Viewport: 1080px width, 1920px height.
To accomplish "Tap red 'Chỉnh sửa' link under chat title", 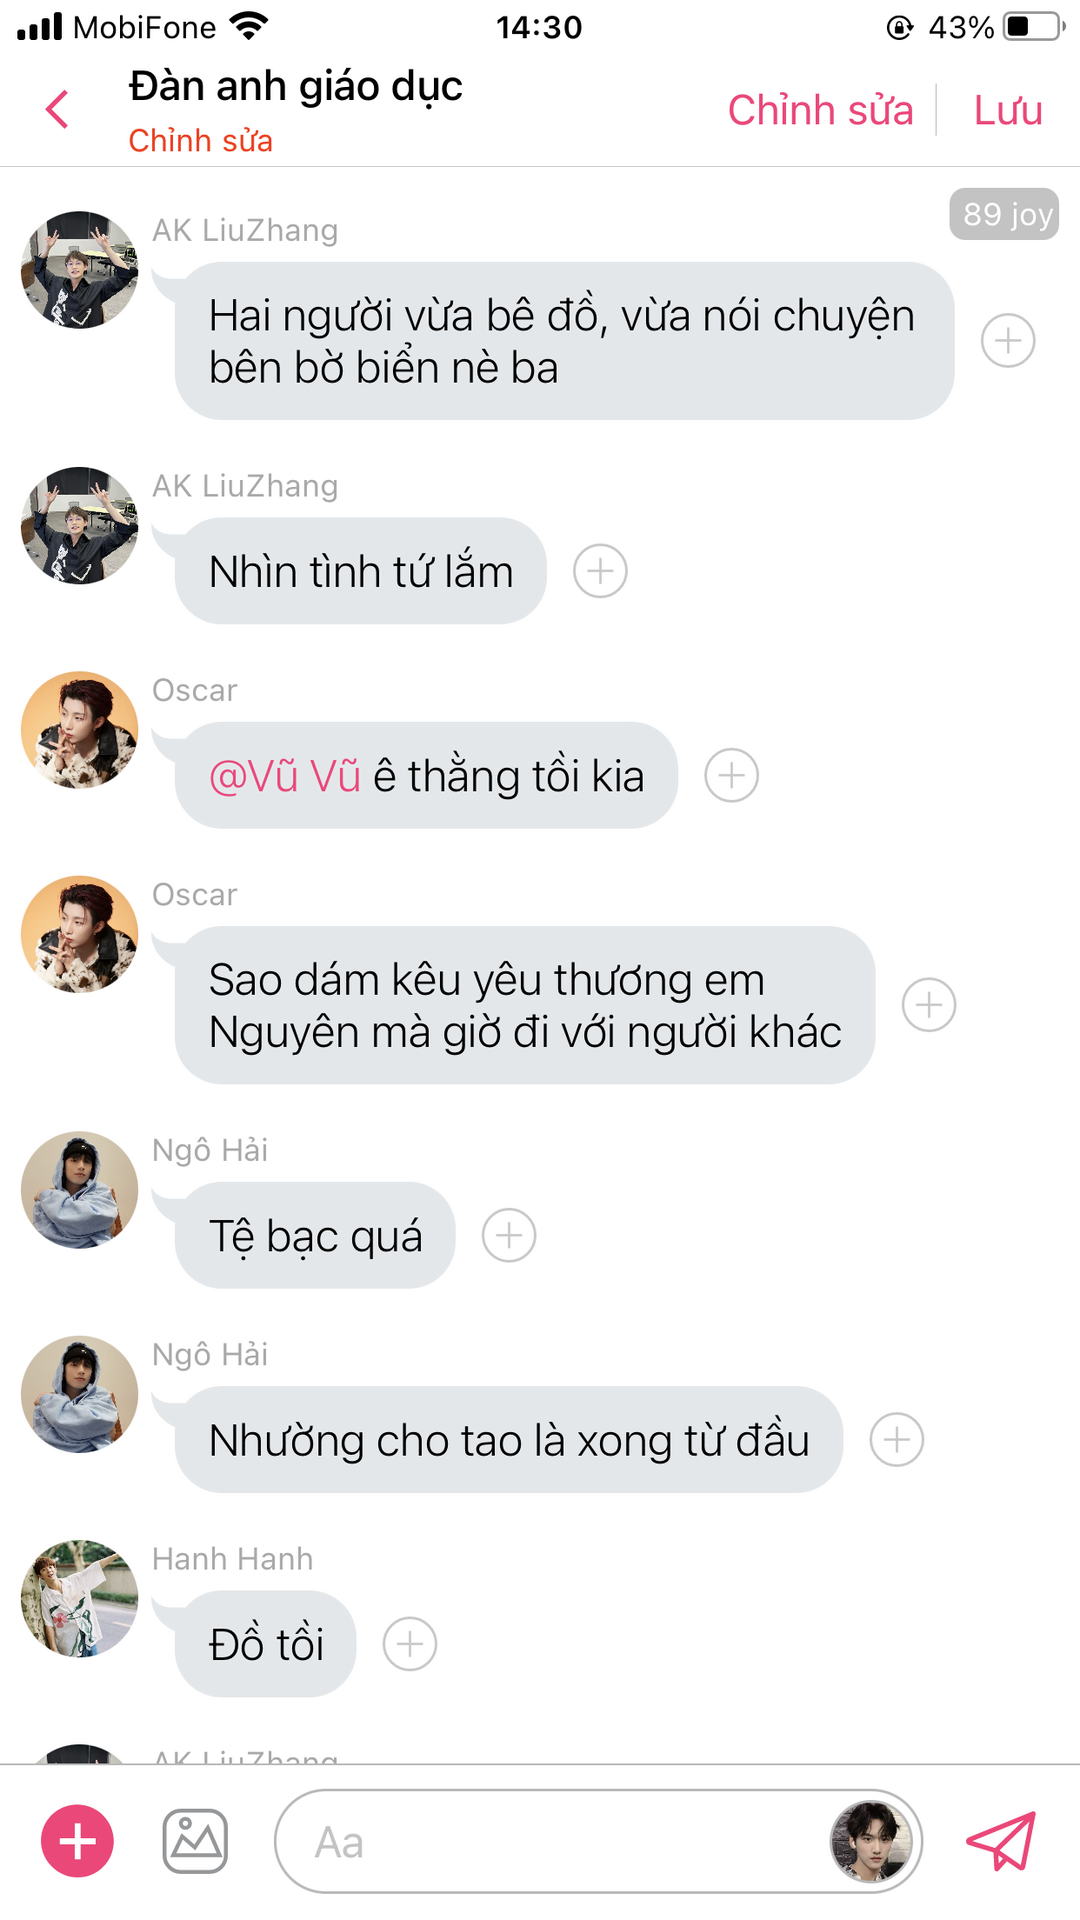I will [x=200, y=141].
